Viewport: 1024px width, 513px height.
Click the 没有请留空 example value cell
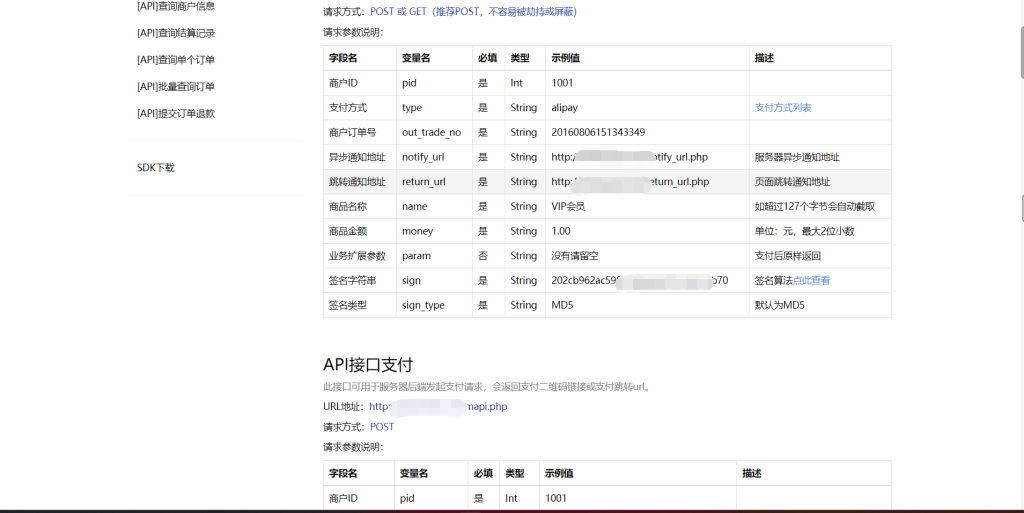pyautogui.click(x=579, y=256)
